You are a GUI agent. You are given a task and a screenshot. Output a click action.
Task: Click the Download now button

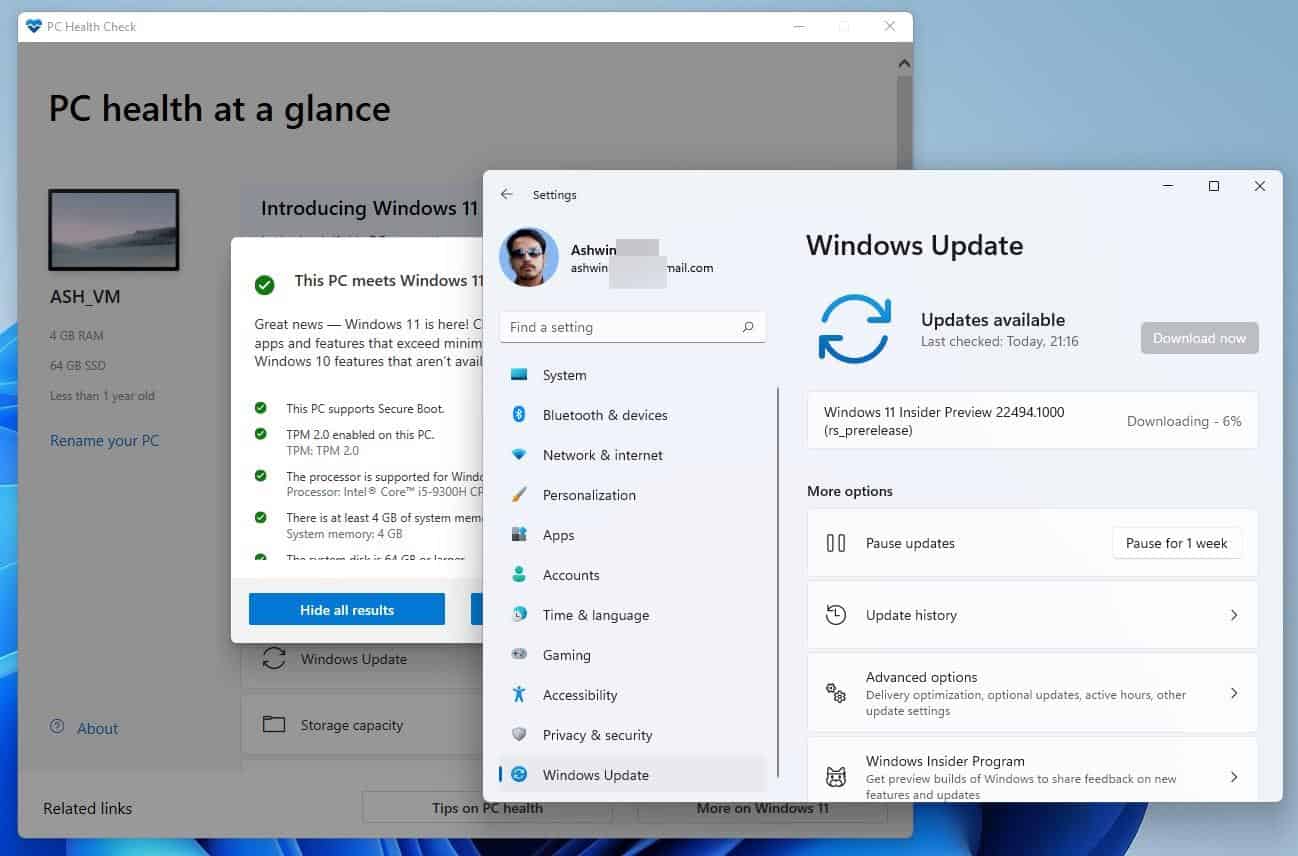[x=1199, y=338]
